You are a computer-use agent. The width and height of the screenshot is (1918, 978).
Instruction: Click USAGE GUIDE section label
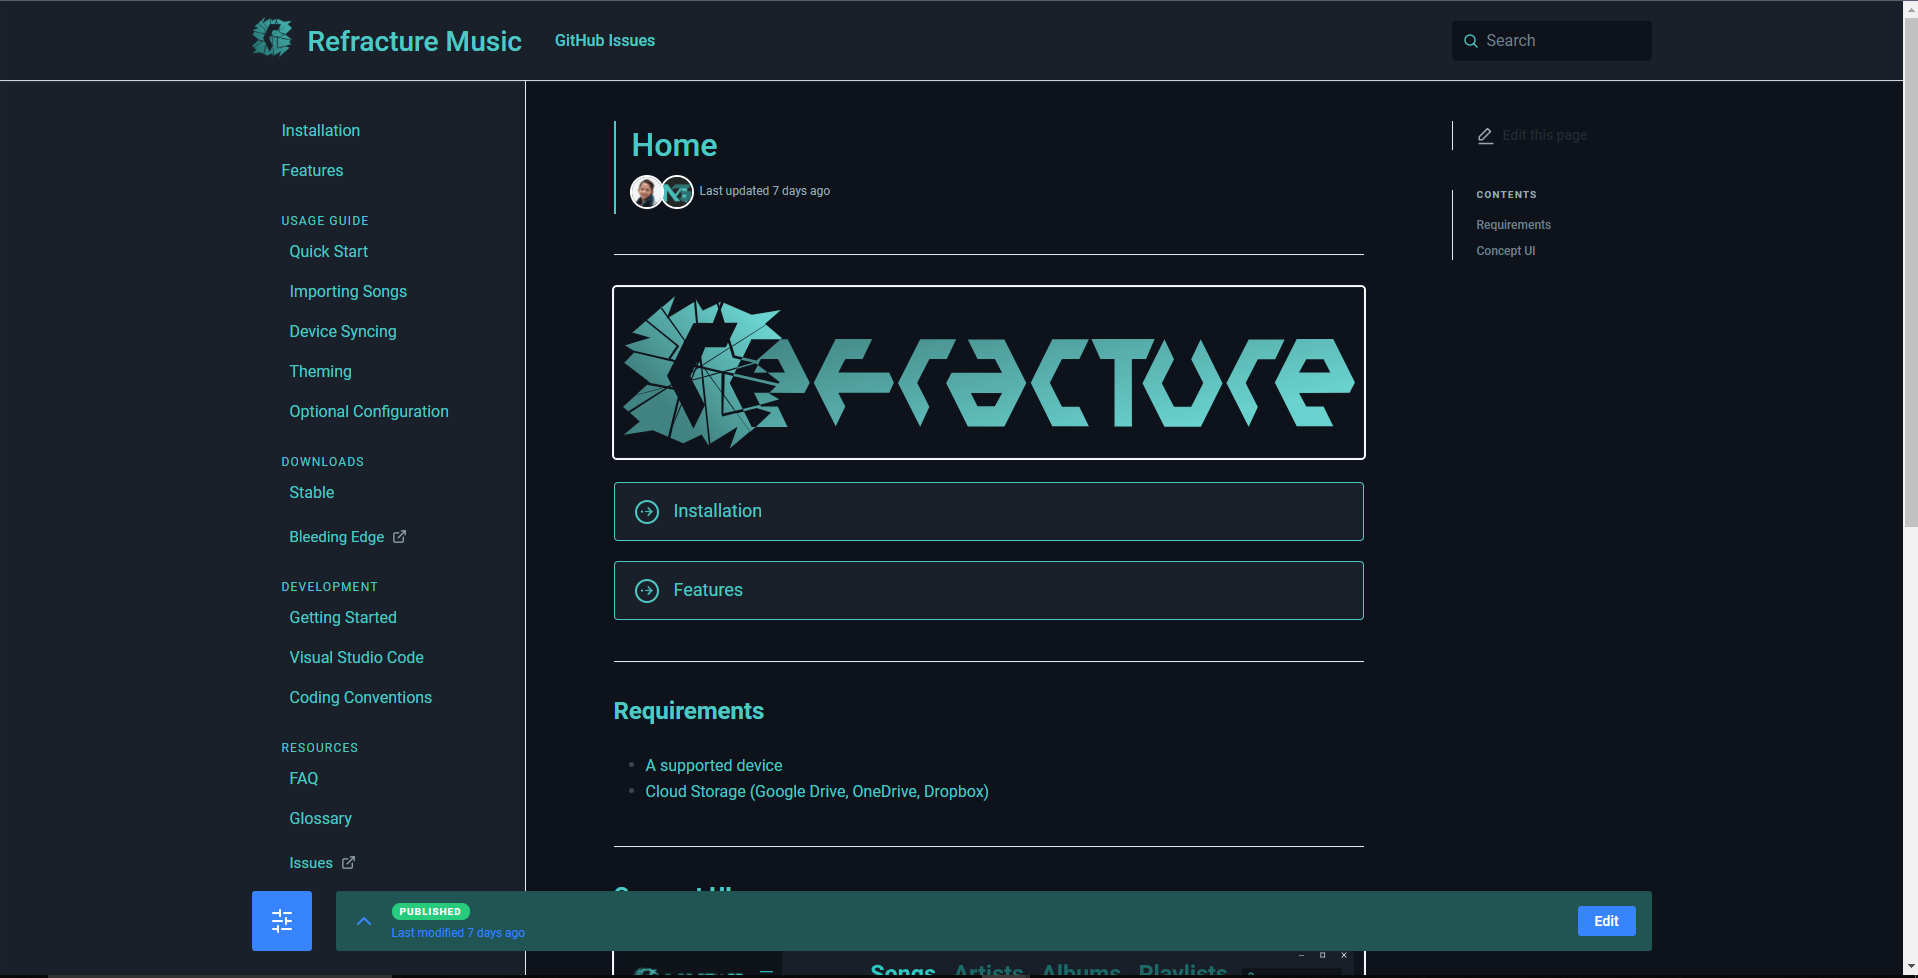[x=325, y=221]
